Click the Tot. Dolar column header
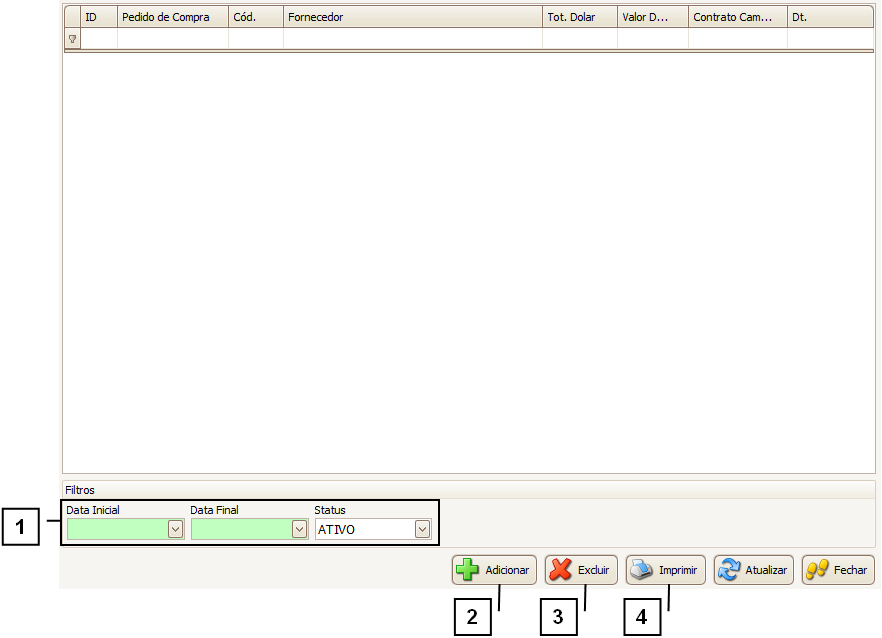Viewport: 882px width, 638px height. tap(580, 17)
